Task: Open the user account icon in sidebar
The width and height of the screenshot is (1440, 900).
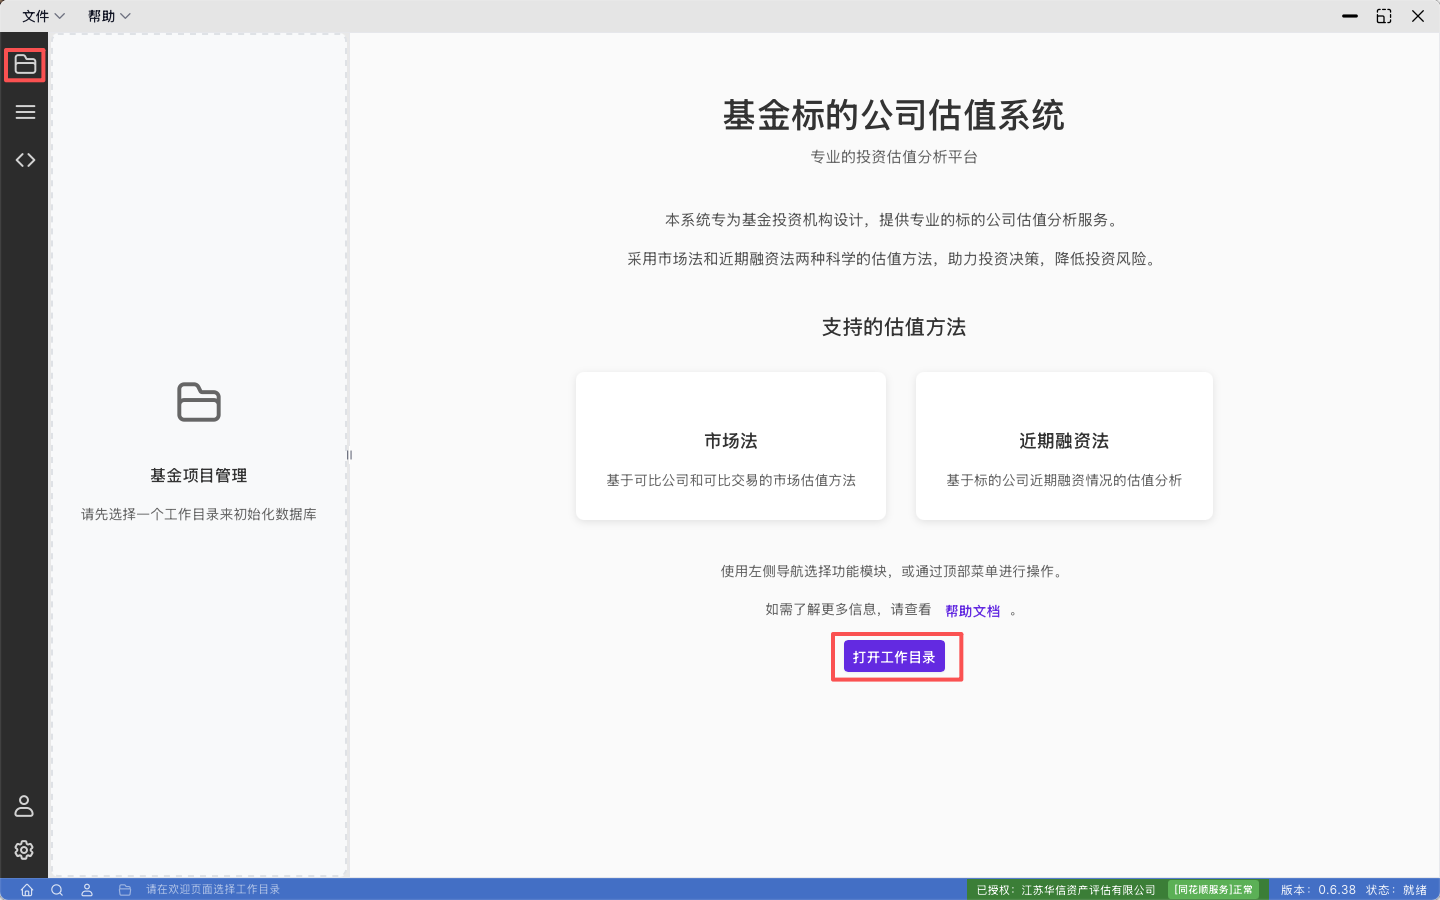Action: click(24, 806)
